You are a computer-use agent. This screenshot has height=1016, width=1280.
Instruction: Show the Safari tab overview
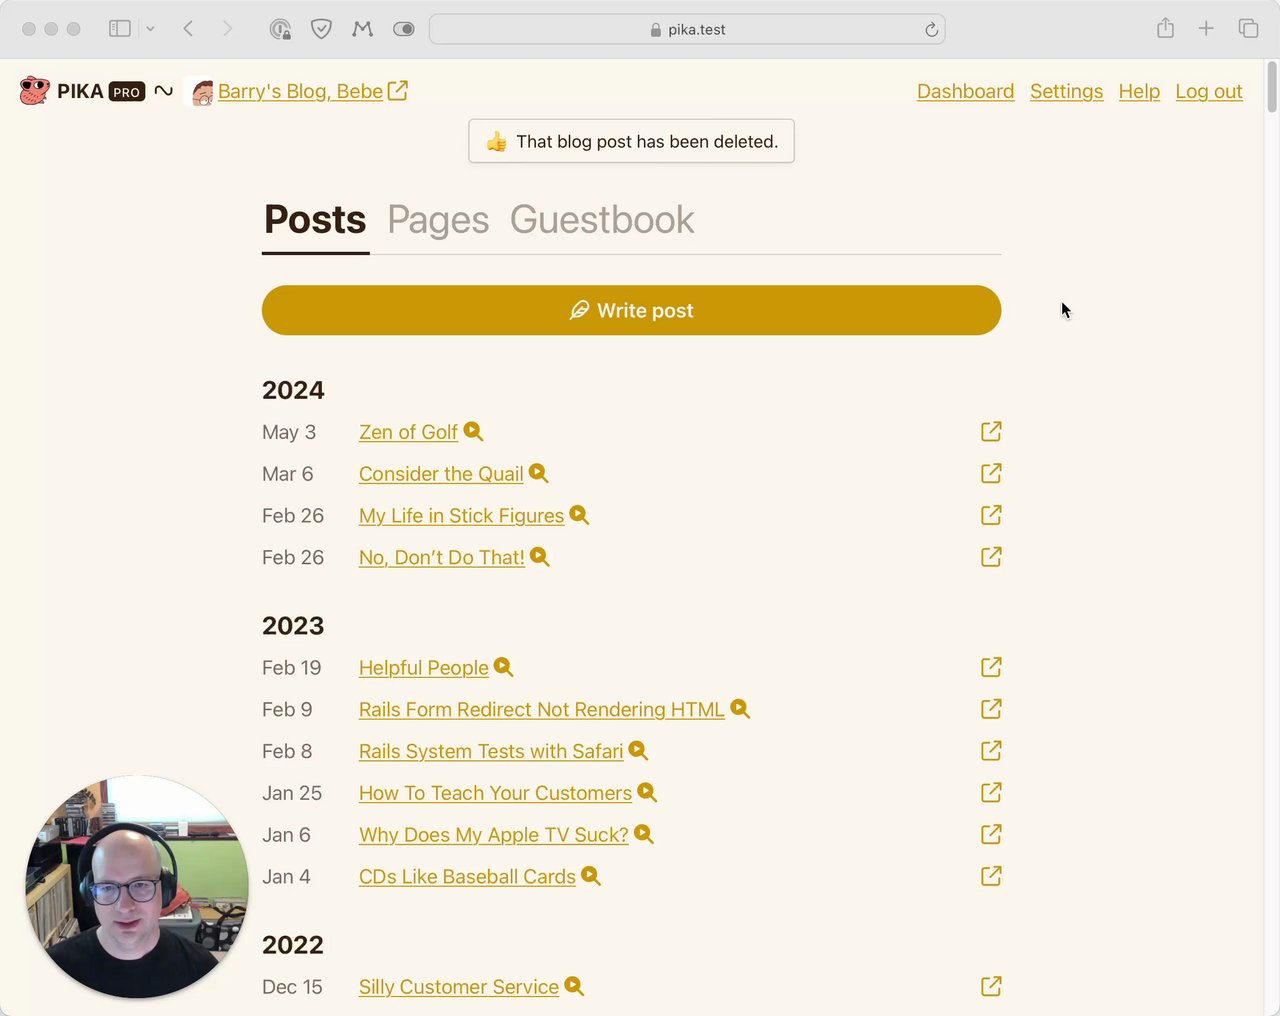1248,29
